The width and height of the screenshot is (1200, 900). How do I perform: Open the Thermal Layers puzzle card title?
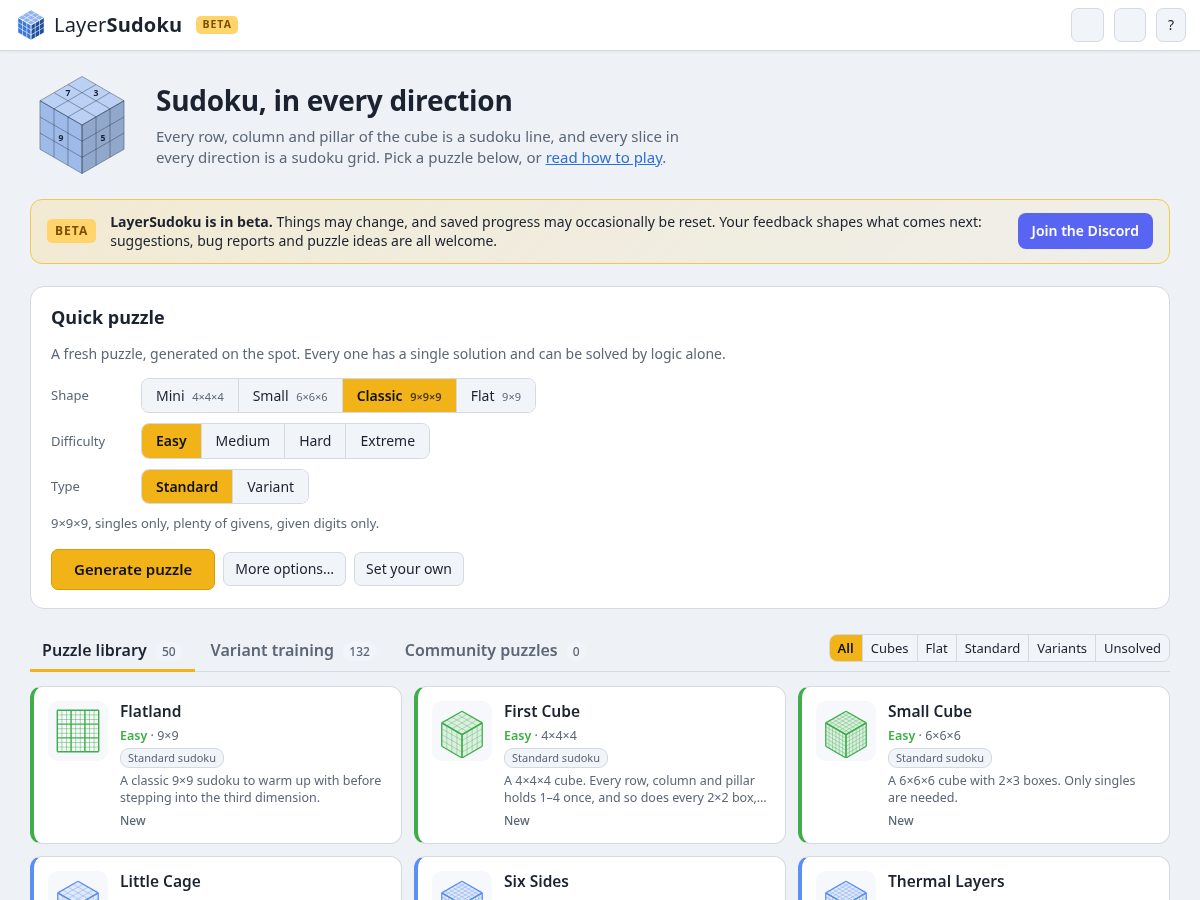click(946, 881)
